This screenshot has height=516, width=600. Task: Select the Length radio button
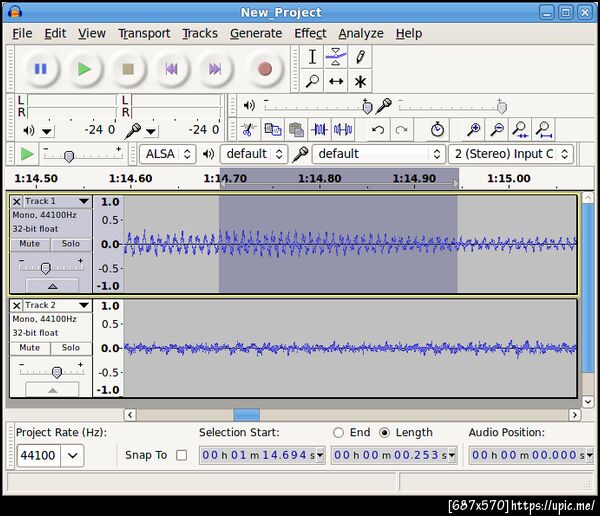[x=385, y=433]
